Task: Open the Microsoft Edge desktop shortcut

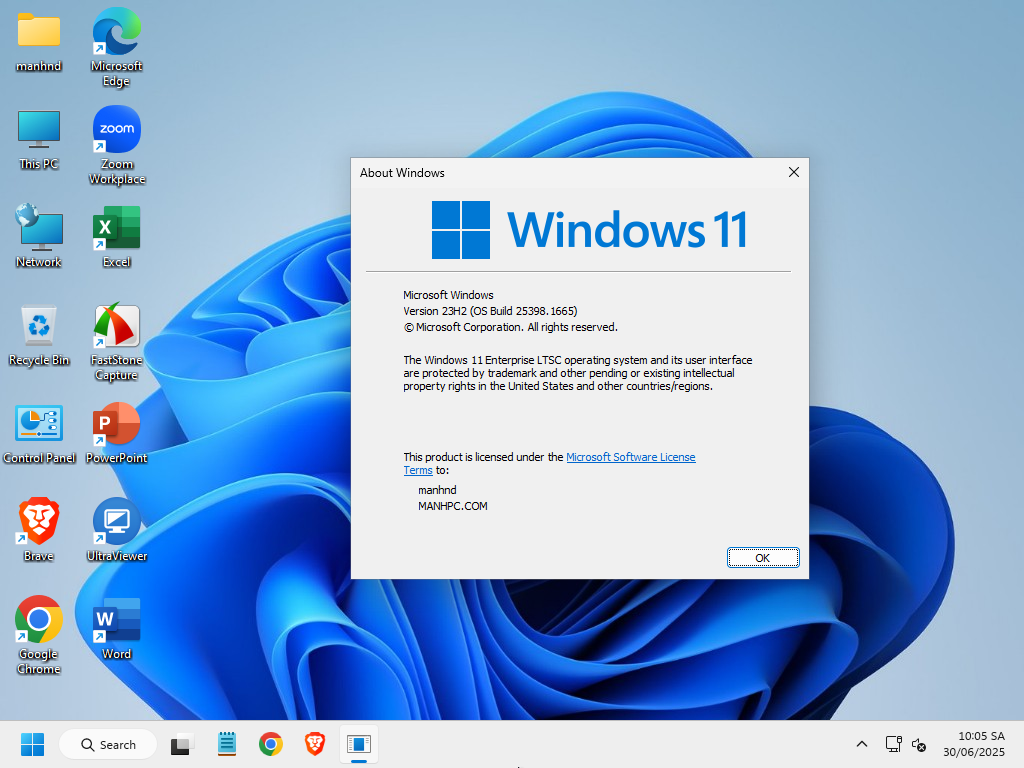Action: [x=117, y=34]
